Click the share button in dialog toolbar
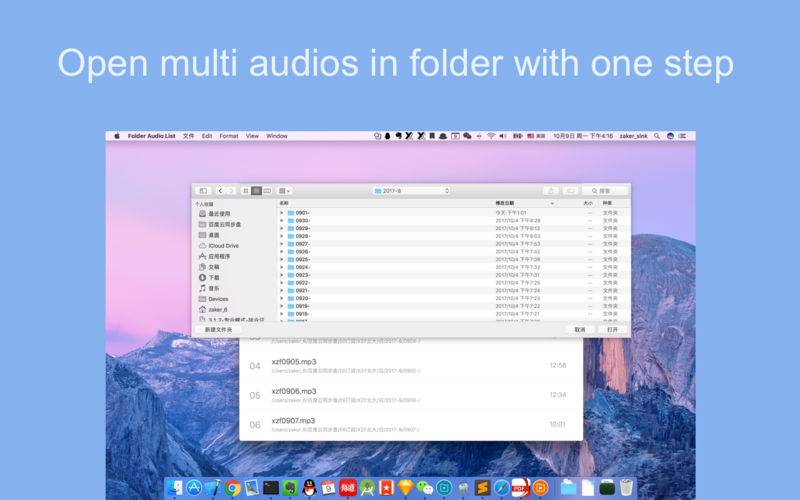Screen dimensions: 800x500 click(x=551, y=191)
